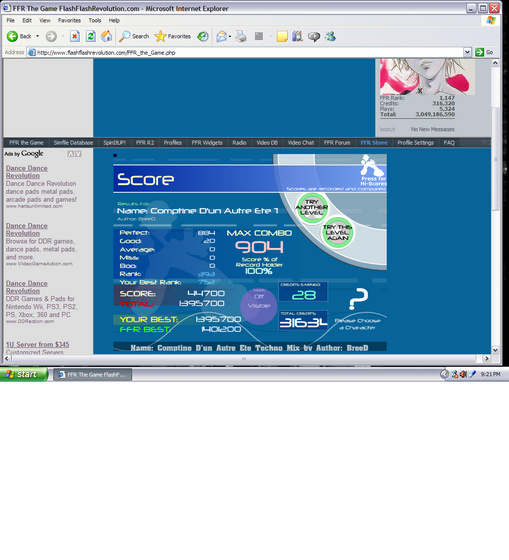509x560 pixels.
Task: Click the Back navigation arrow icon
Action: (x=12, y=36)
